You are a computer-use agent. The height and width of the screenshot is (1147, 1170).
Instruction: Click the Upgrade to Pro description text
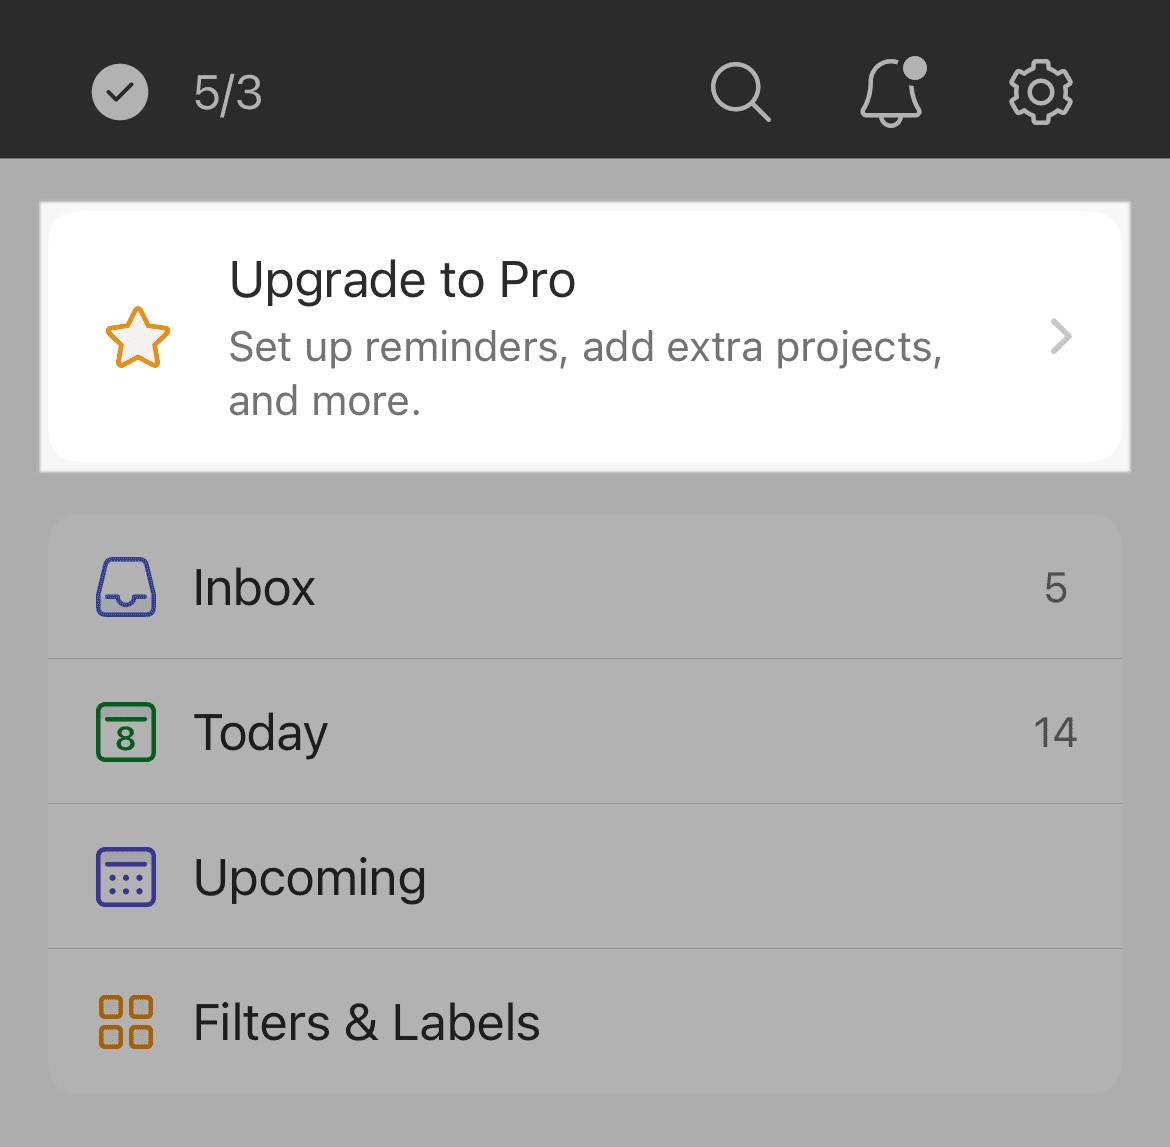[x=585, y=373]
